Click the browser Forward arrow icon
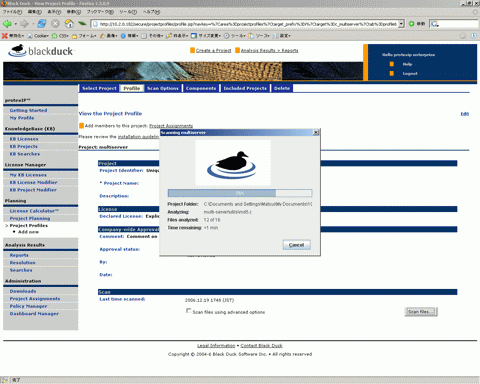 tap(24, 24)
